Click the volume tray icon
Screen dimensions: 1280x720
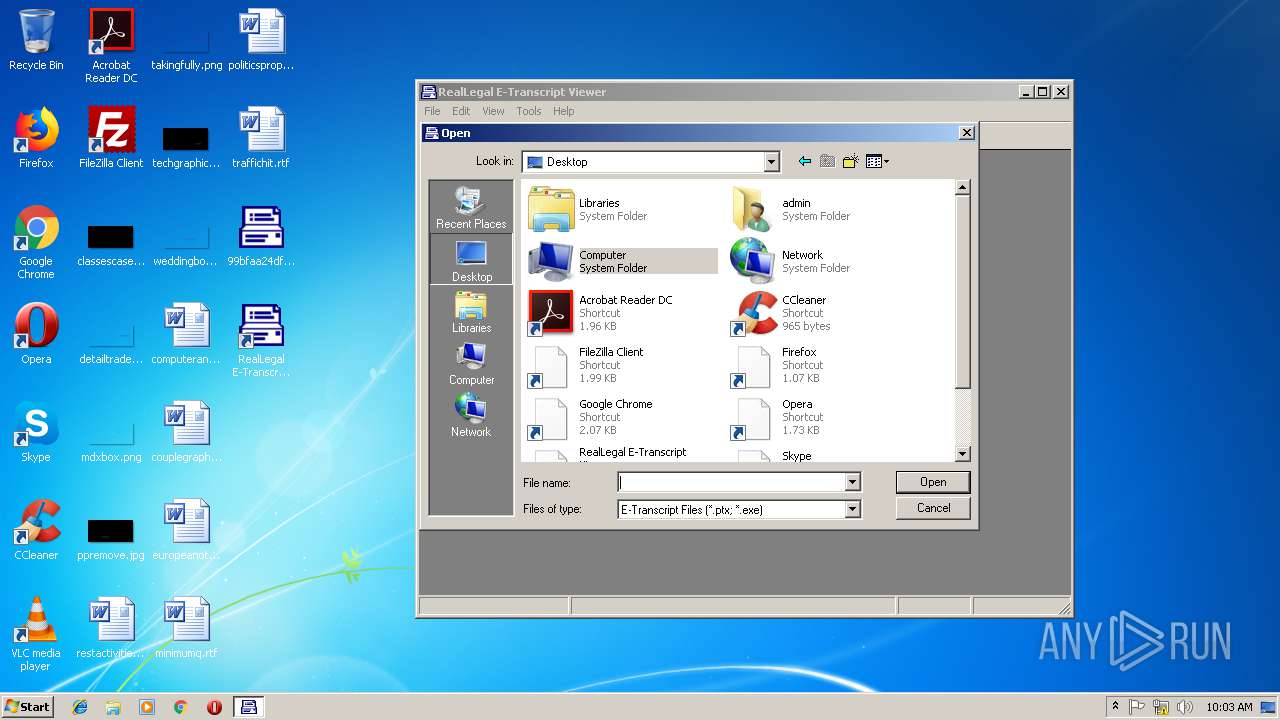click(1185, 707)
